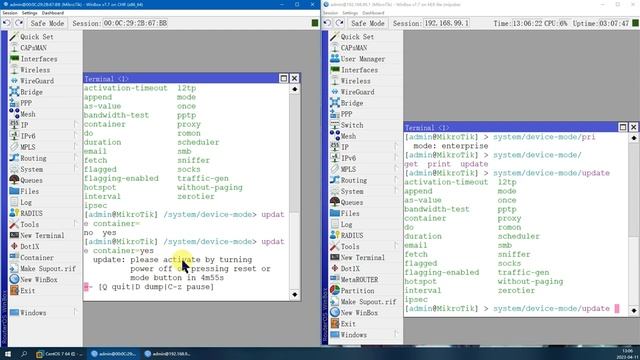Viewport: 640px width, 360px height.
Task: Close the left Terminal <1> window
Action: click(x=294, y=78)
